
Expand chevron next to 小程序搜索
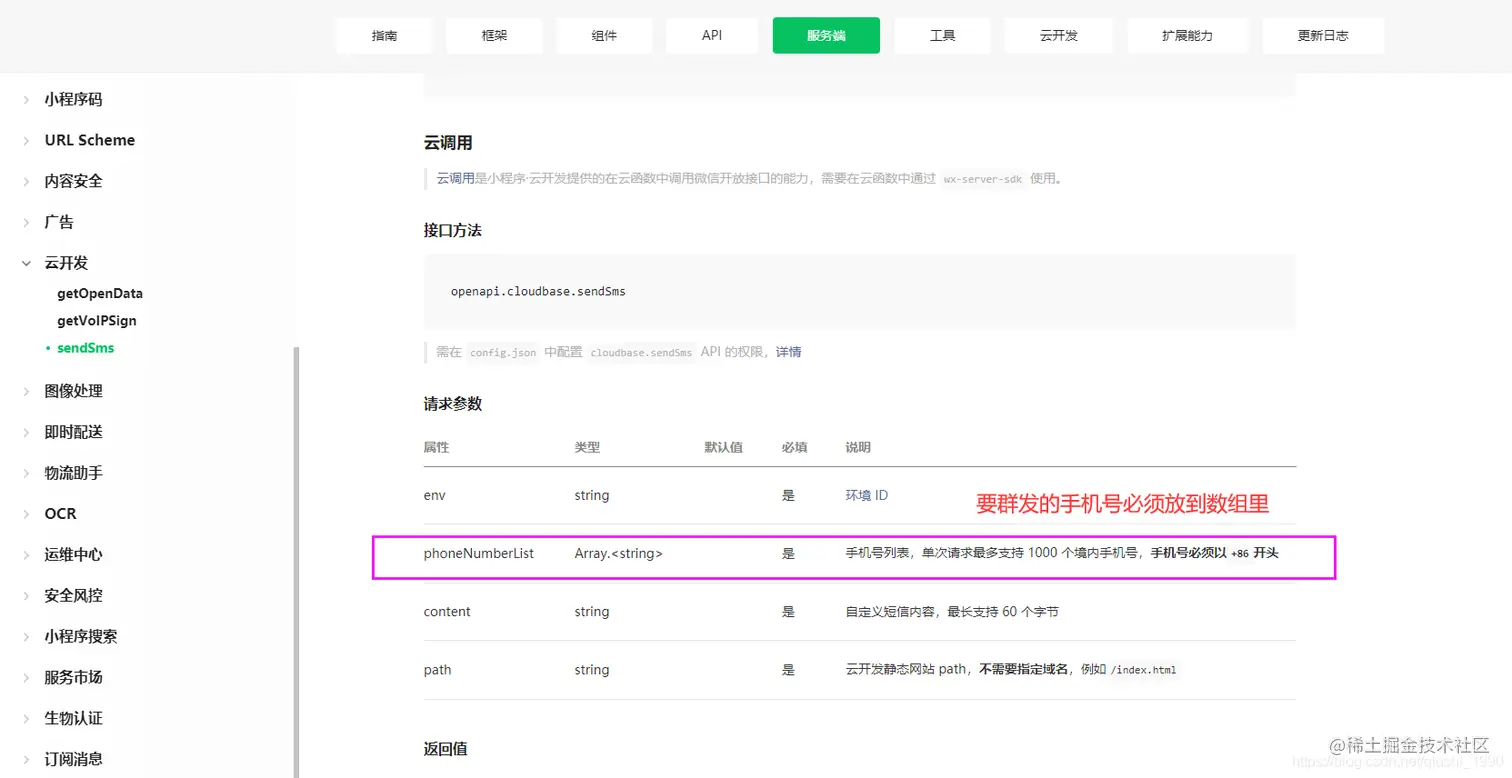click(x=26, y=637)
